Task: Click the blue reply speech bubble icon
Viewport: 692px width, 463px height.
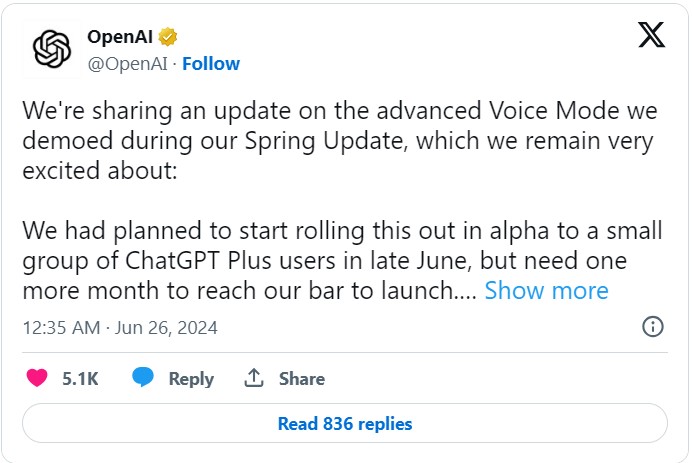Action: coord(143,377)
